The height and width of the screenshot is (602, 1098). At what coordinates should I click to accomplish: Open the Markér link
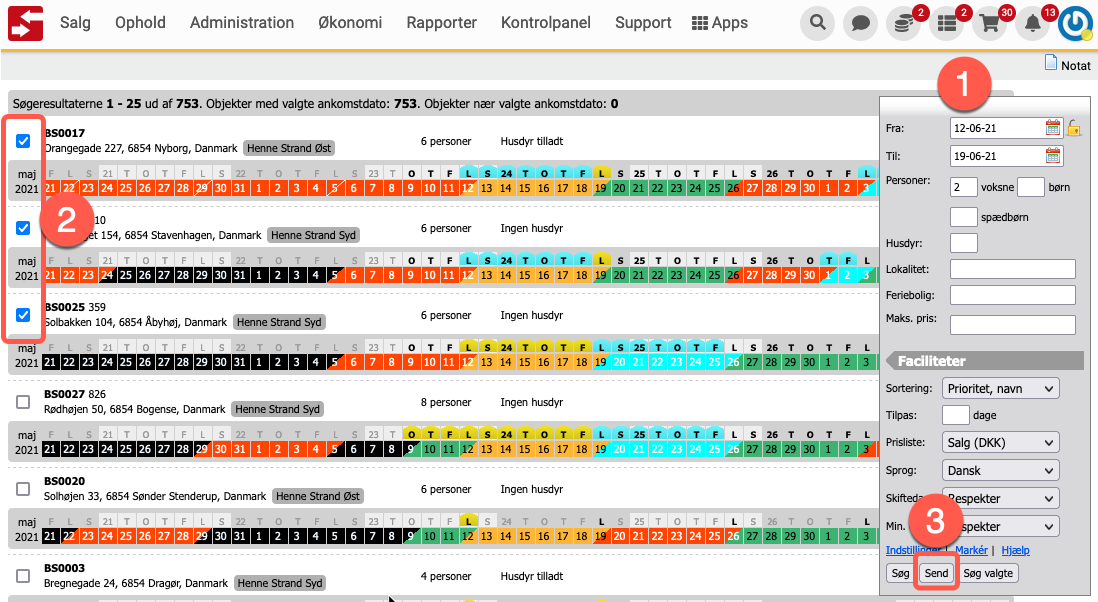tap(971, 550)
